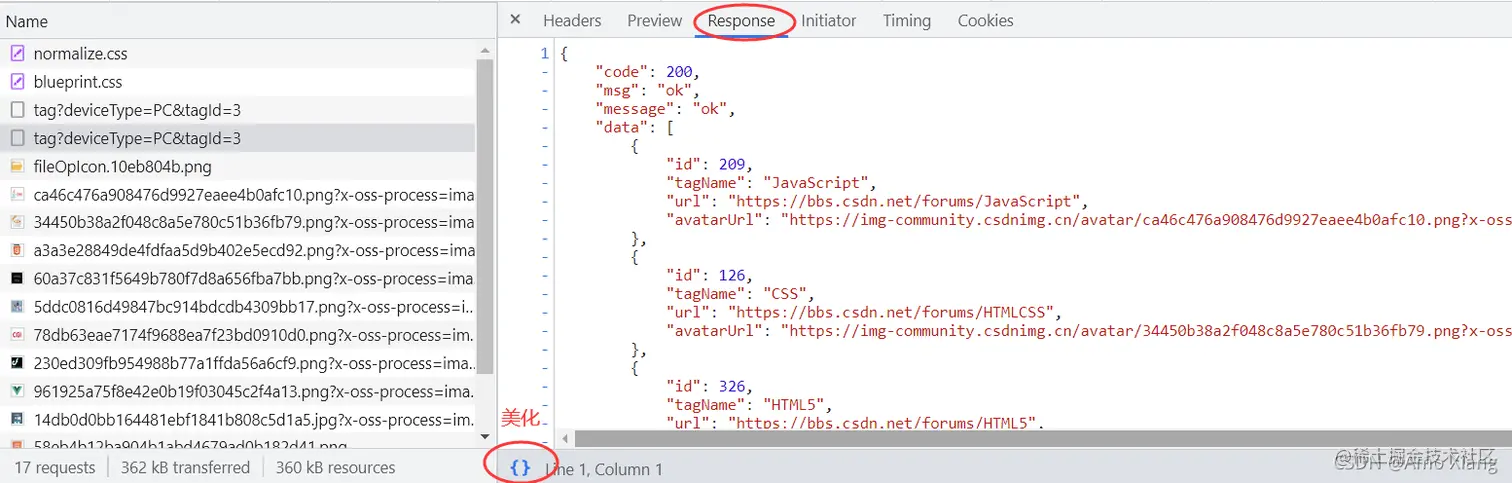
Task: Click the "362 kB transferred" status text
Action: point(185,467)
